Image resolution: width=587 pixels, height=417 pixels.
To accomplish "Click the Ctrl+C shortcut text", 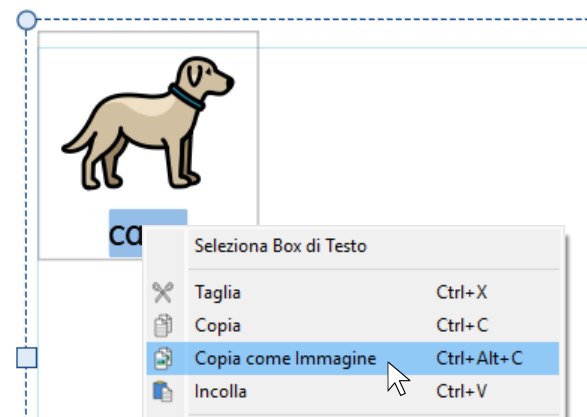I will pos(462,325).
